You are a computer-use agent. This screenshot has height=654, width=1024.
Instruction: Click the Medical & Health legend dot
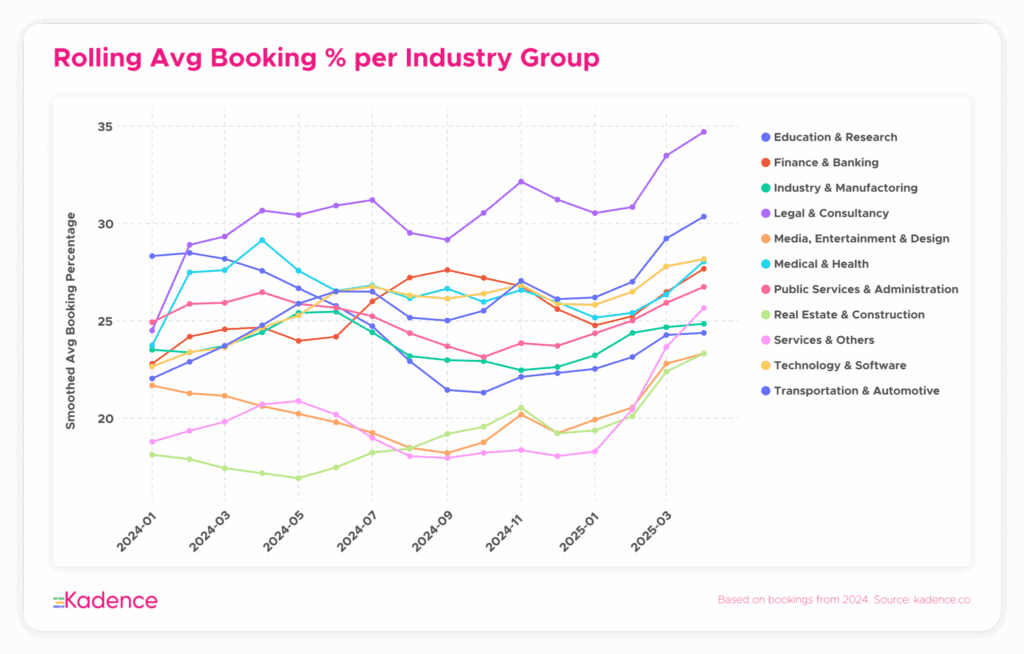pyautogui.click(x=765, y=264)
